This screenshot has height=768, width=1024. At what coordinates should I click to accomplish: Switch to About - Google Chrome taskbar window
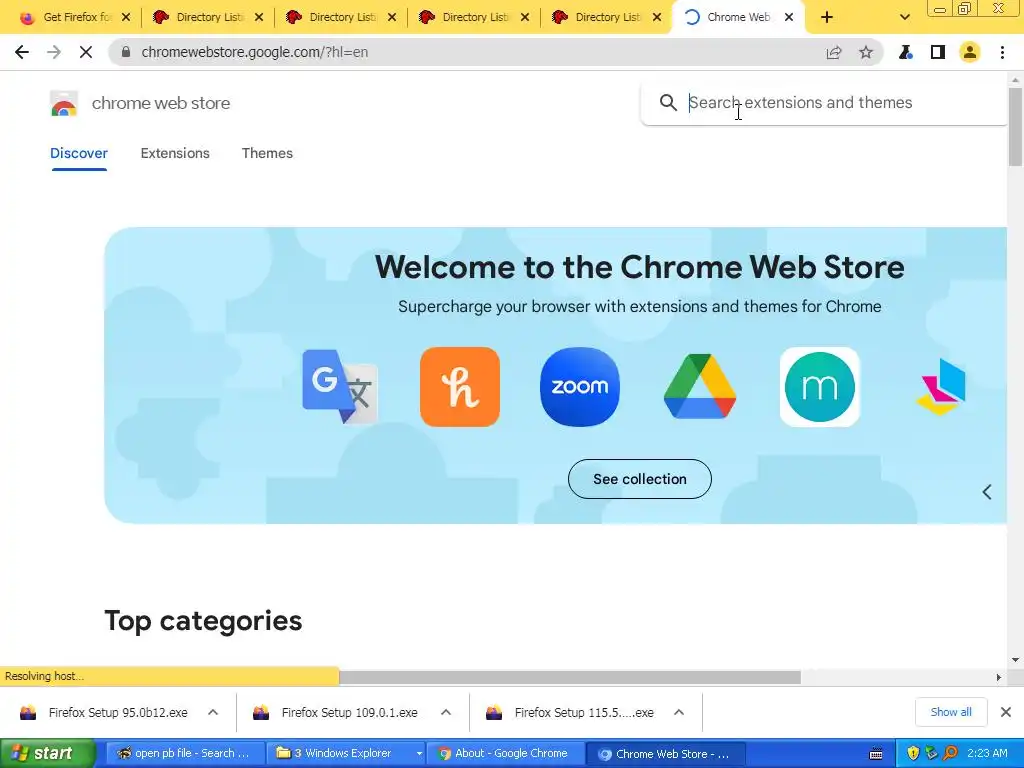504,754
